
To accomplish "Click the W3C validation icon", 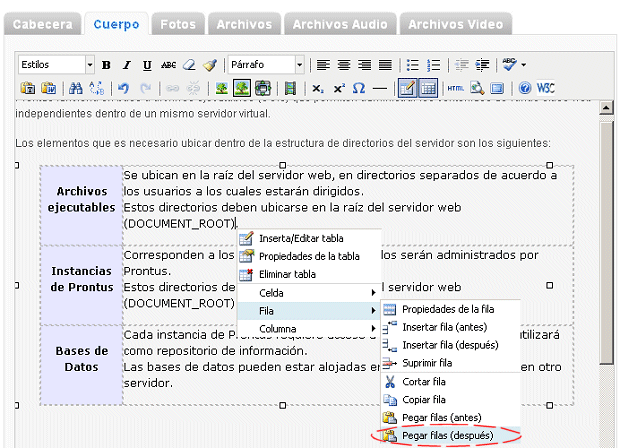I will [545, 88].
